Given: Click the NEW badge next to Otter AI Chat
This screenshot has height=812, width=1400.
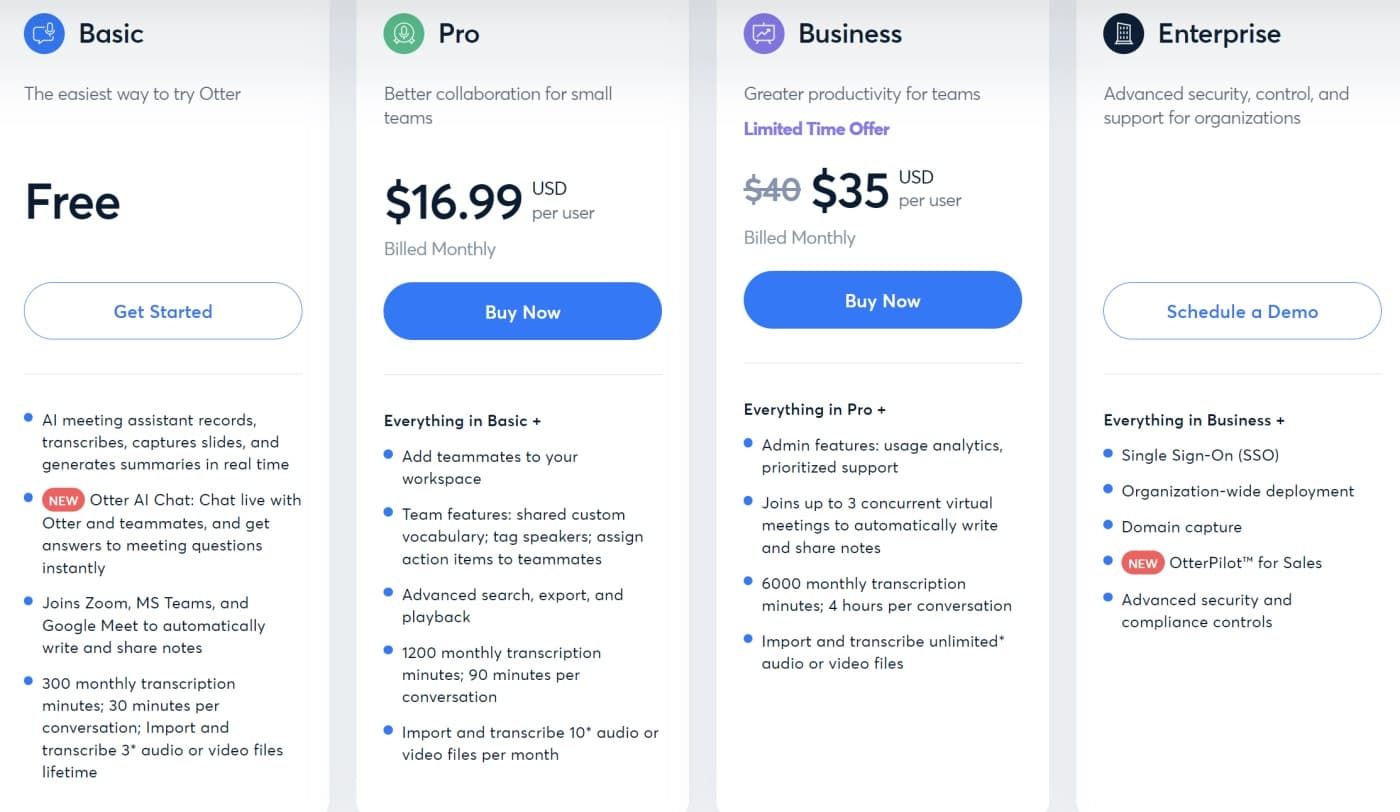Looking at the screenshot, I should [62, 500].
